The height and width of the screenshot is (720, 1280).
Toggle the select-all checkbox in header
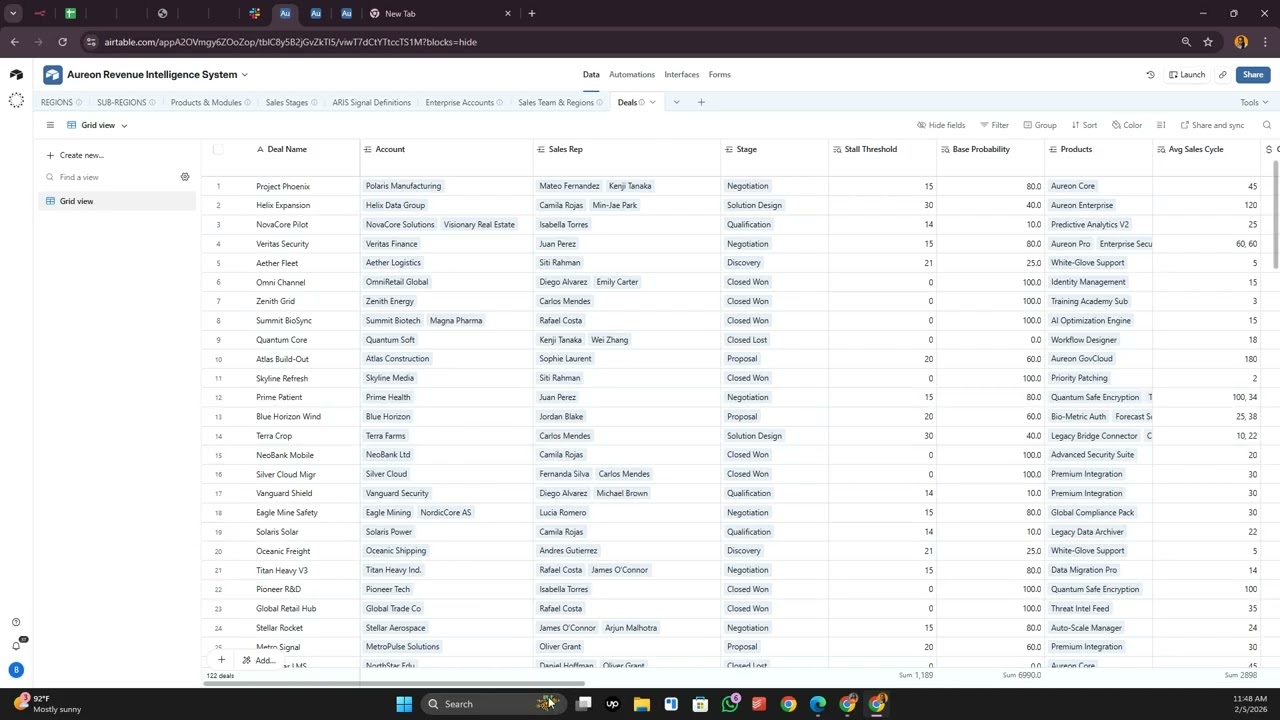coord(218,149)
